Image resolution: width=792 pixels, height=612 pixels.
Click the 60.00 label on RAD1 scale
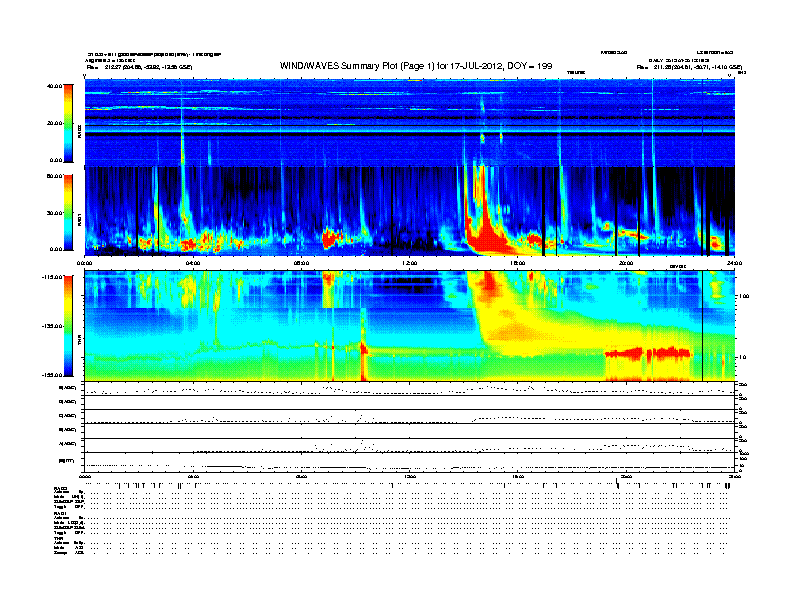(54, 176)
